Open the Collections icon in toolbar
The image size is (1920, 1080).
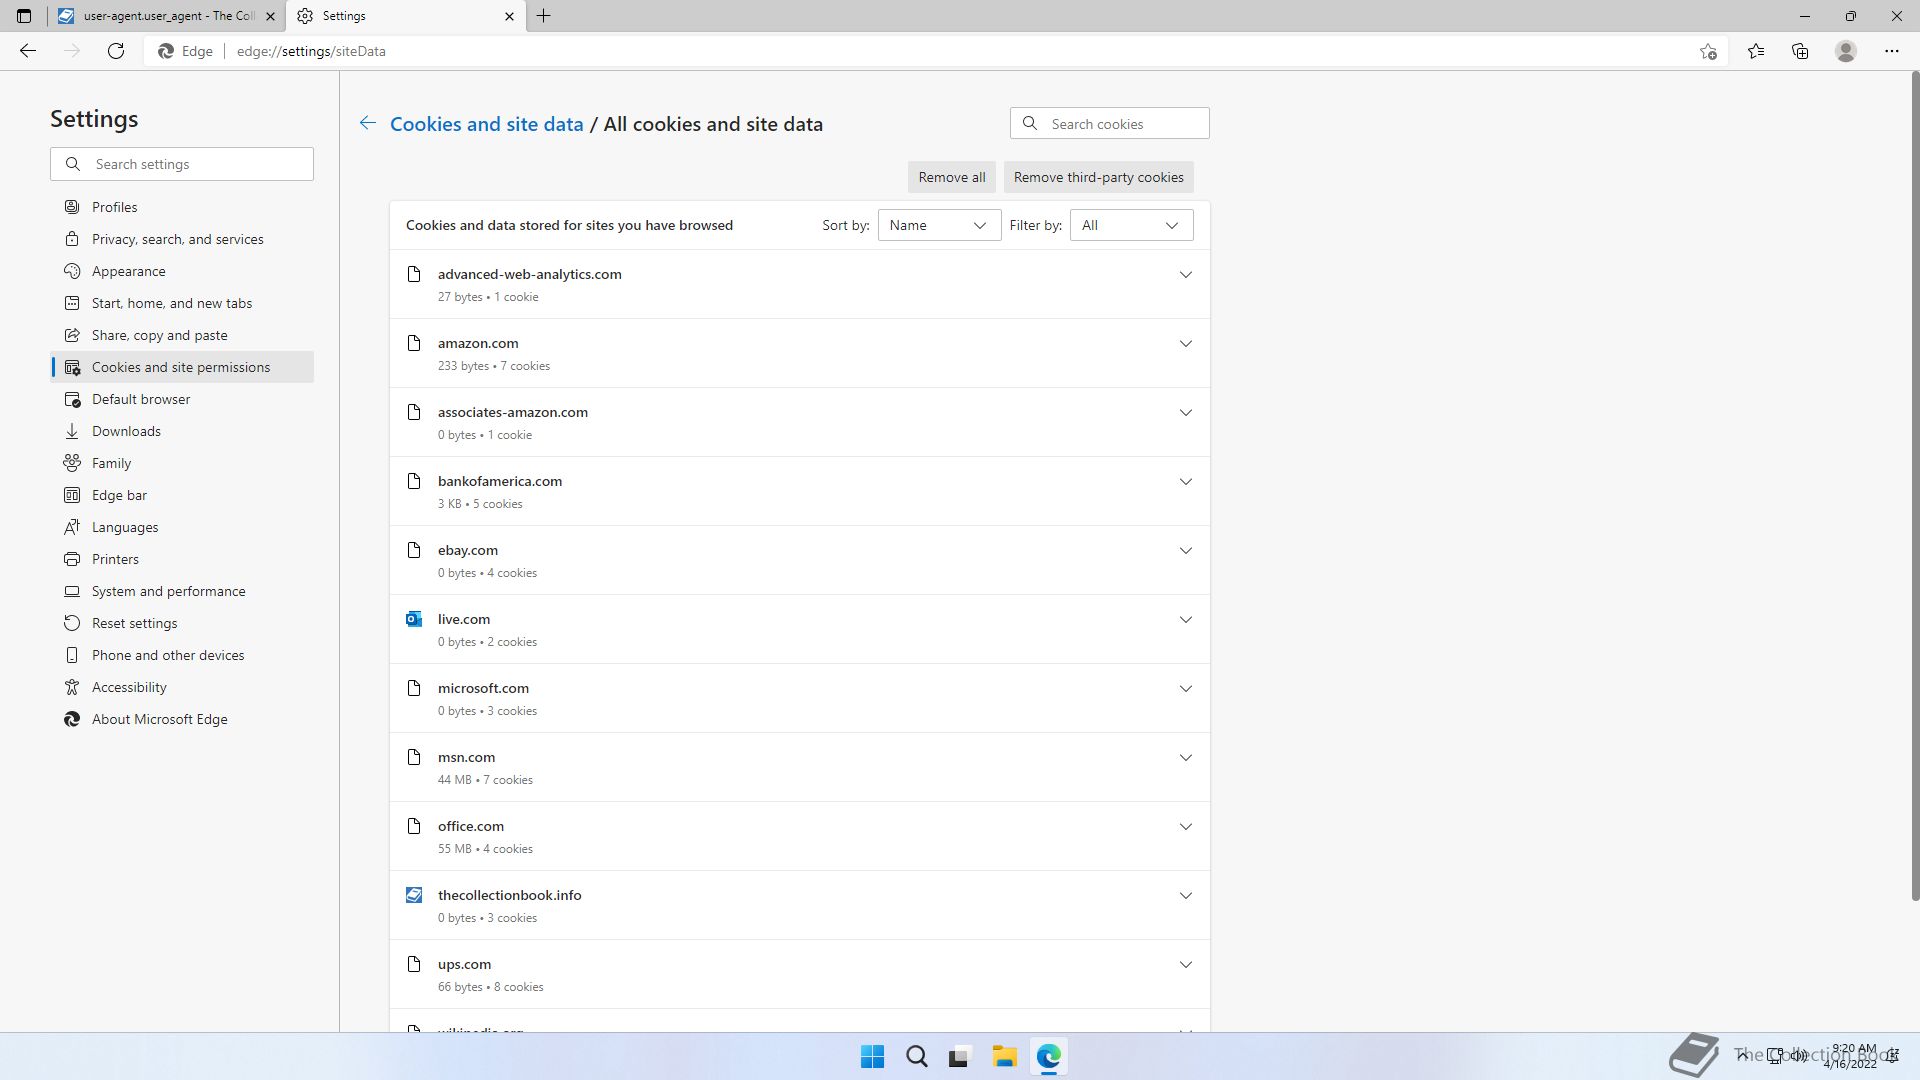click(x=1800, y=51)
